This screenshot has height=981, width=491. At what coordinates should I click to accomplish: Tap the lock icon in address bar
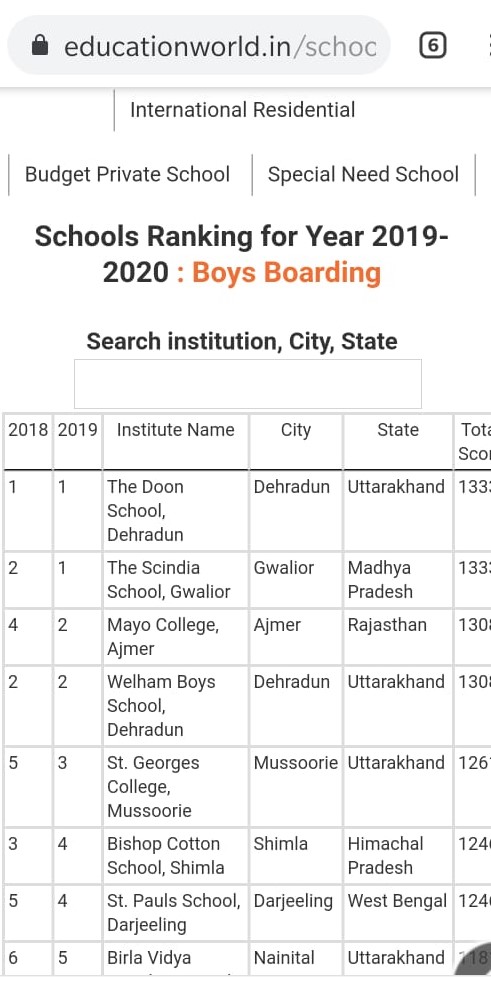(40, 46)
